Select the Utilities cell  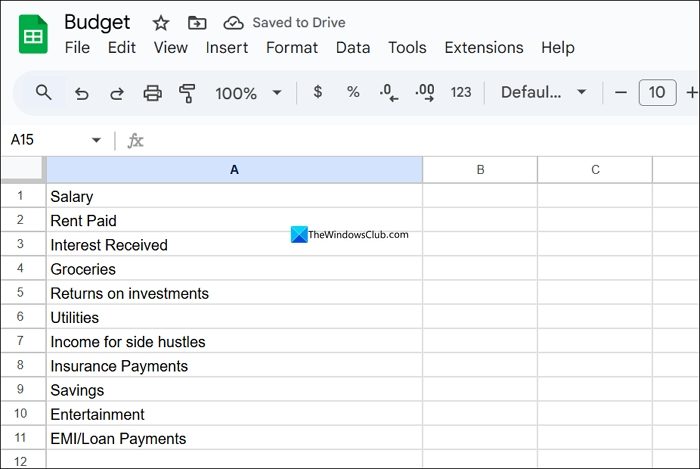coord(234,317)
